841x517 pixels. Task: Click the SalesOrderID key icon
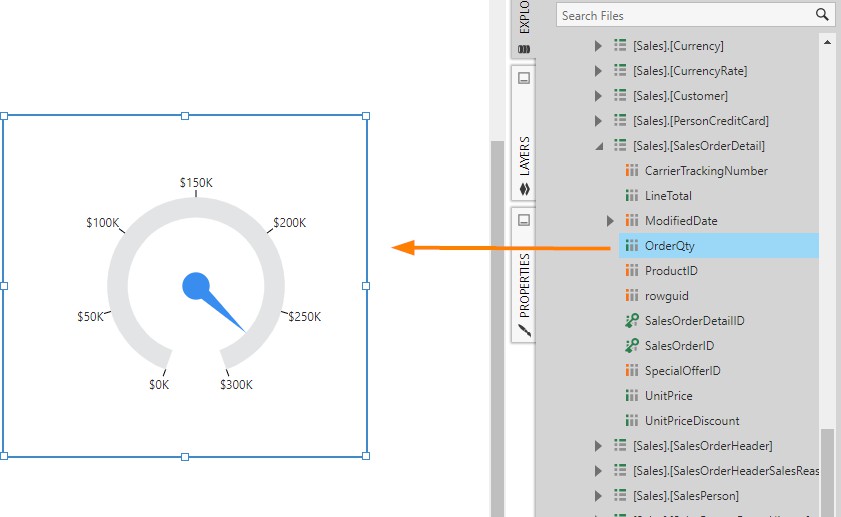pos(631,346)
